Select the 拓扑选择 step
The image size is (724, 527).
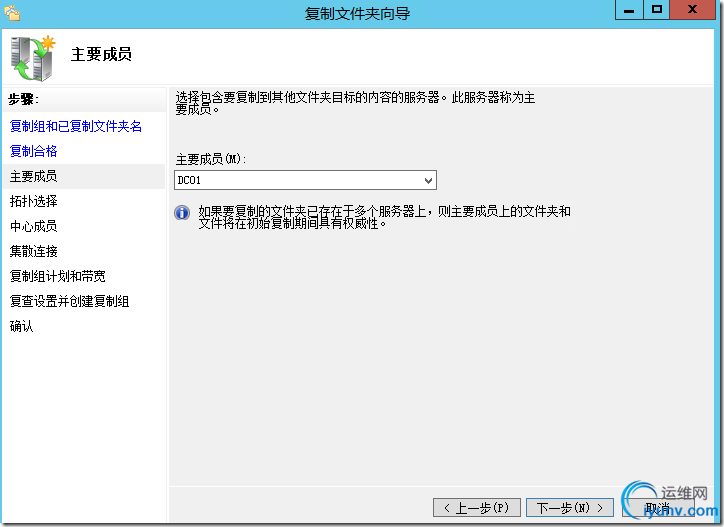(33, 201)
